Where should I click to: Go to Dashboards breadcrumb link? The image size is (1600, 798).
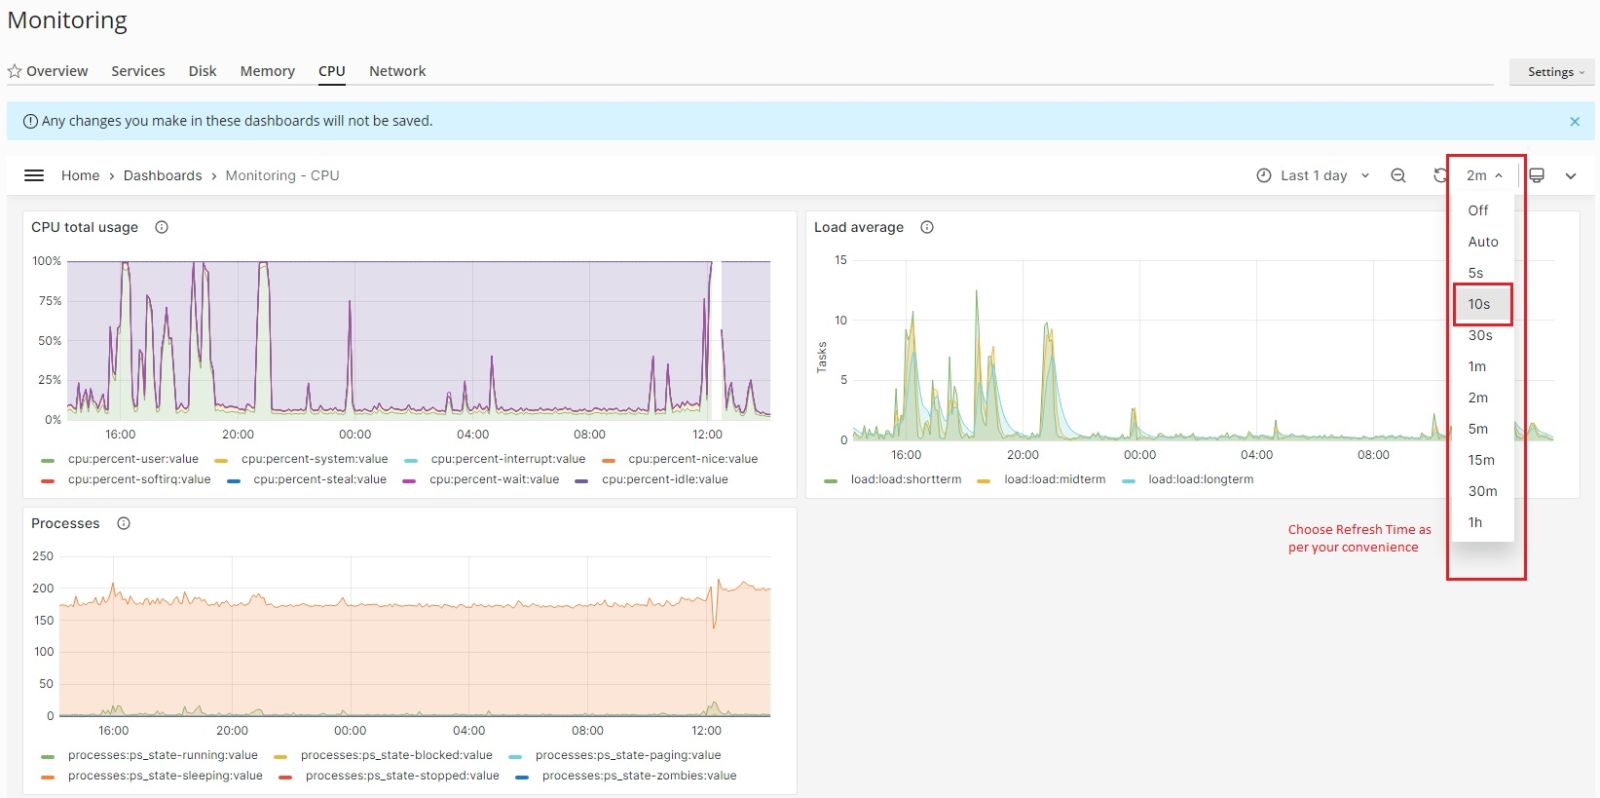coord(162,176)
